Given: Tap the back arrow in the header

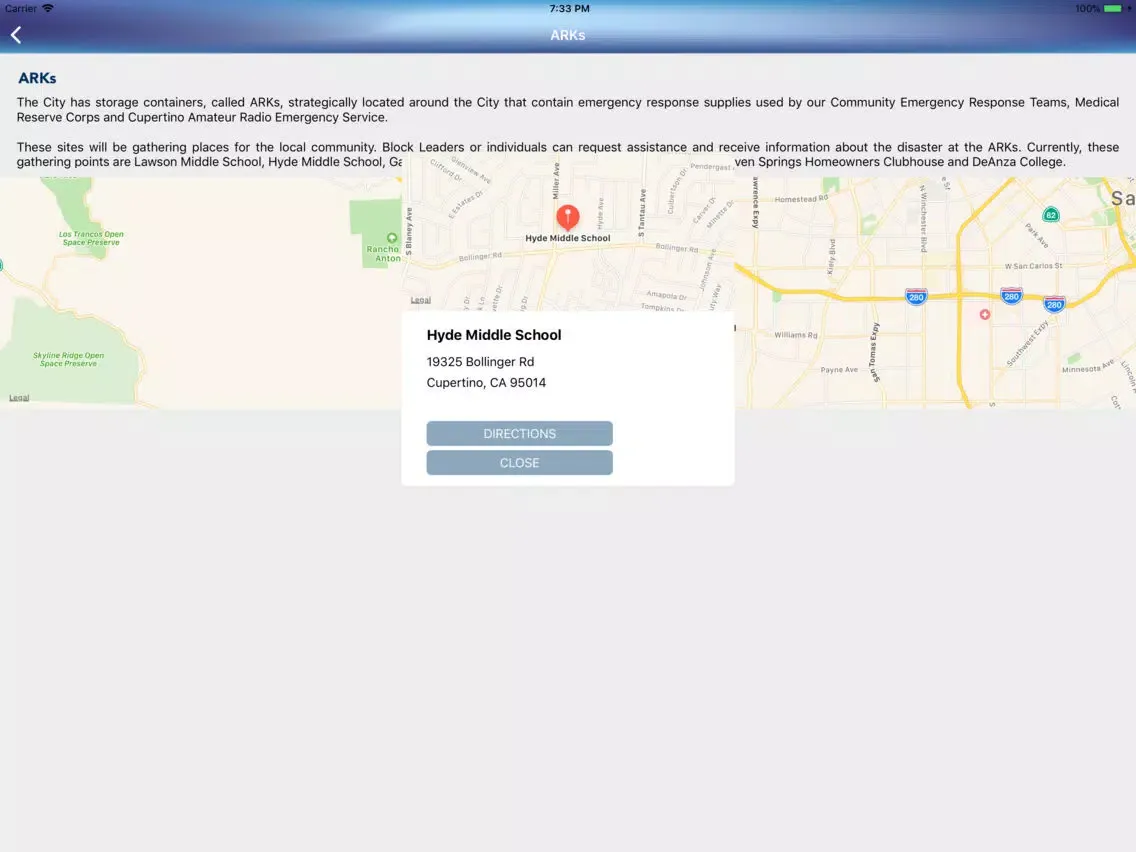Looking at the screenshot, I should tap(16, 35).
